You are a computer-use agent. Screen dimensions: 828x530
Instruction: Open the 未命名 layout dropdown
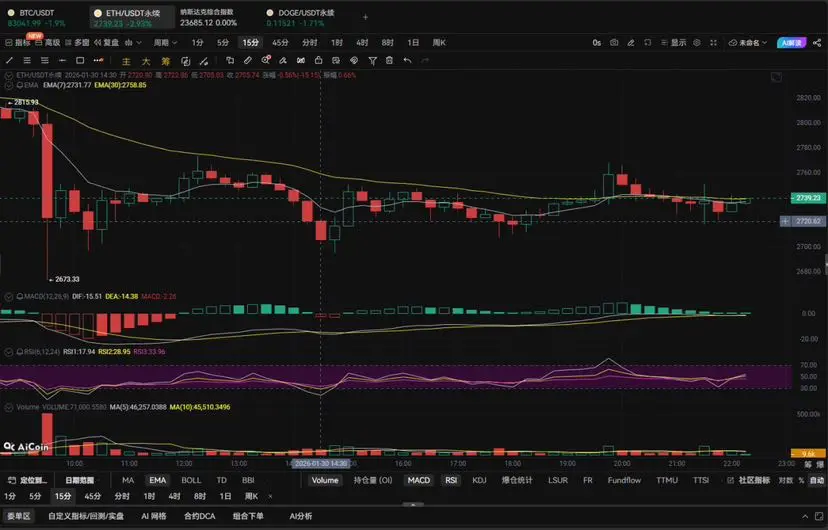(748, 43)
